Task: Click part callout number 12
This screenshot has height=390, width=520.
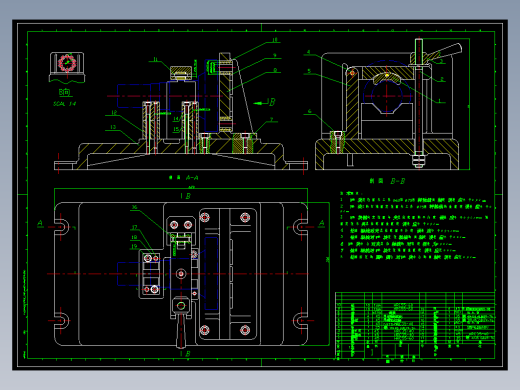Action: tap(114, 113)
